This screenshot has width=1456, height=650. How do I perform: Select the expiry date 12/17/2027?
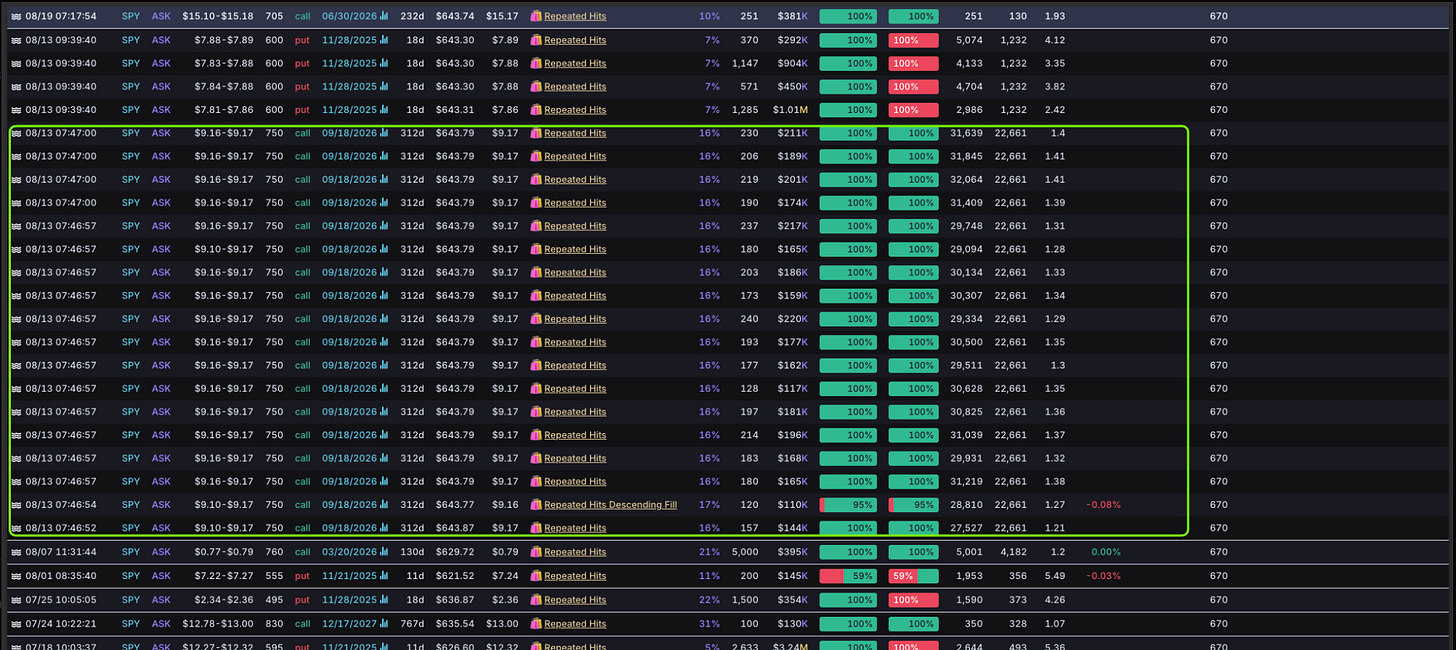(349, 624)
